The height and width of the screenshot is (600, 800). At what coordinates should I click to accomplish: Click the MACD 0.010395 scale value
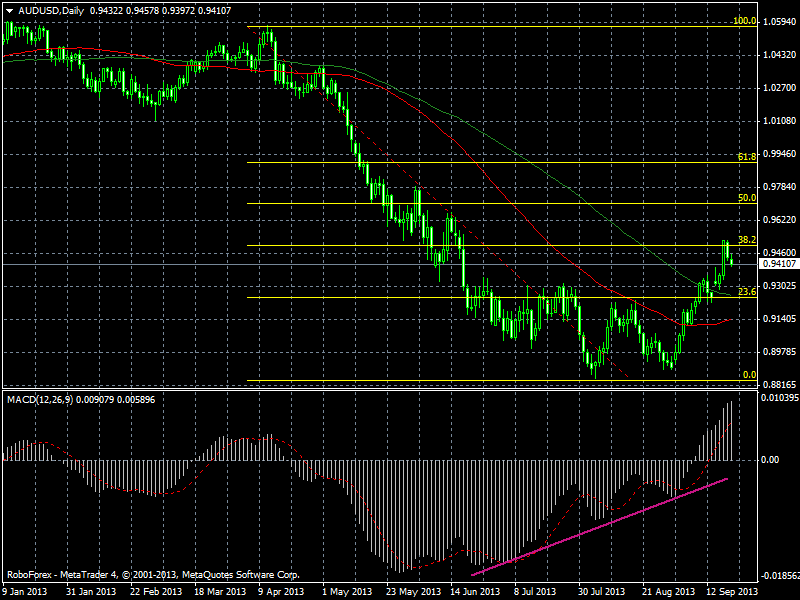[780, 397]
